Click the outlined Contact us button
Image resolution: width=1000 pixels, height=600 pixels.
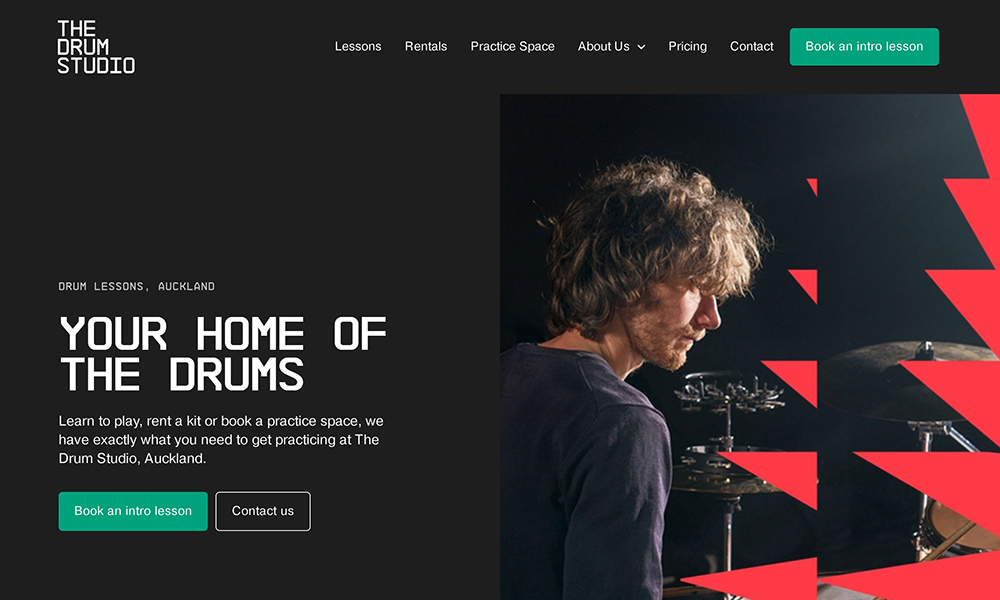(x=263, y=511)
